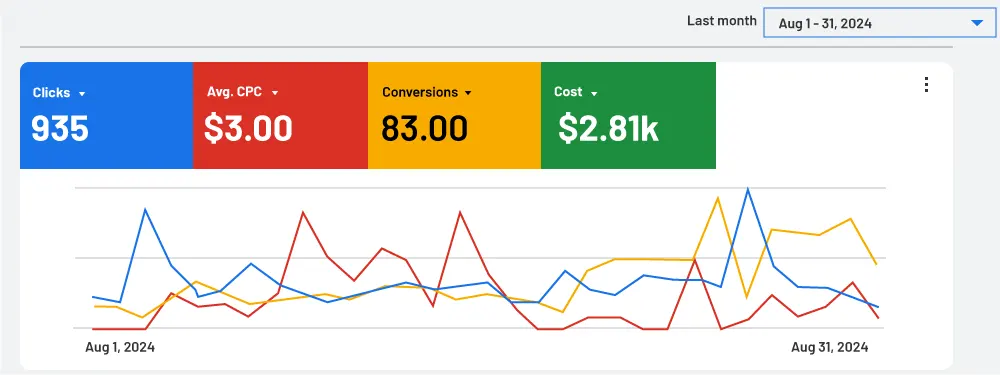Click the highest blue Clicks line peak
This screenshot has height=375, width=1000.
747,189
